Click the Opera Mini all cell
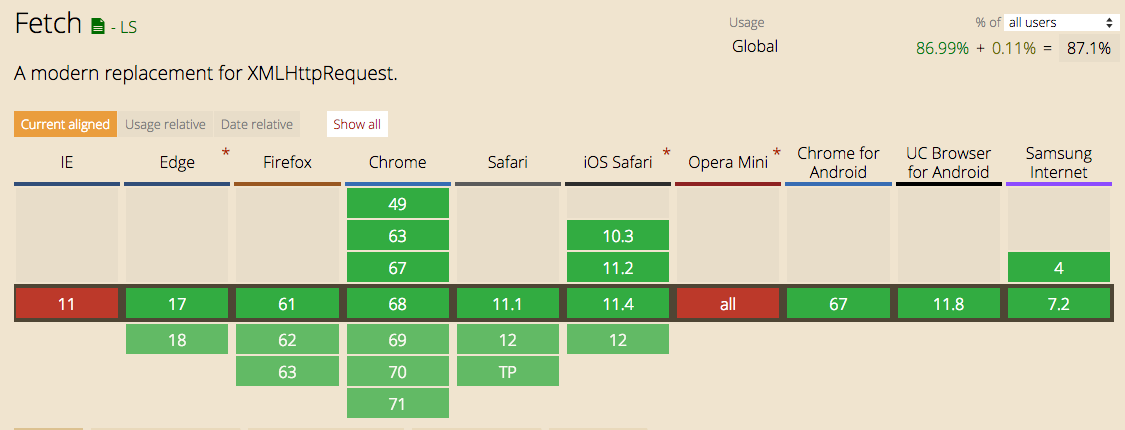This screenshot has height=430, width=1125. coord(728,304)
